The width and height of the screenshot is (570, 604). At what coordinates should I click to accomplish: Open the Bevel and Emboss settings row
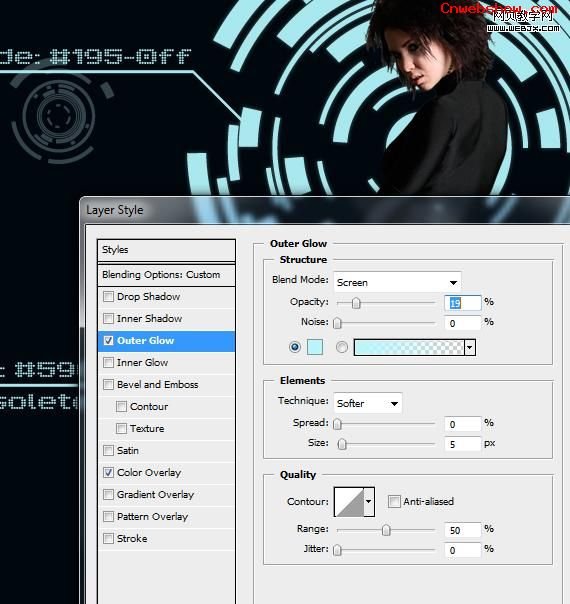(166, 384)
